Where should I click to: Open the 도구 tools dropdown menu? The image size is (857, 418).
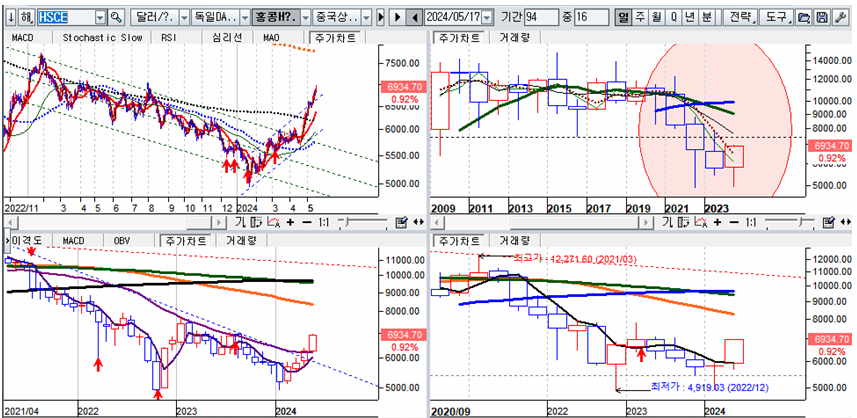[776, 17]
